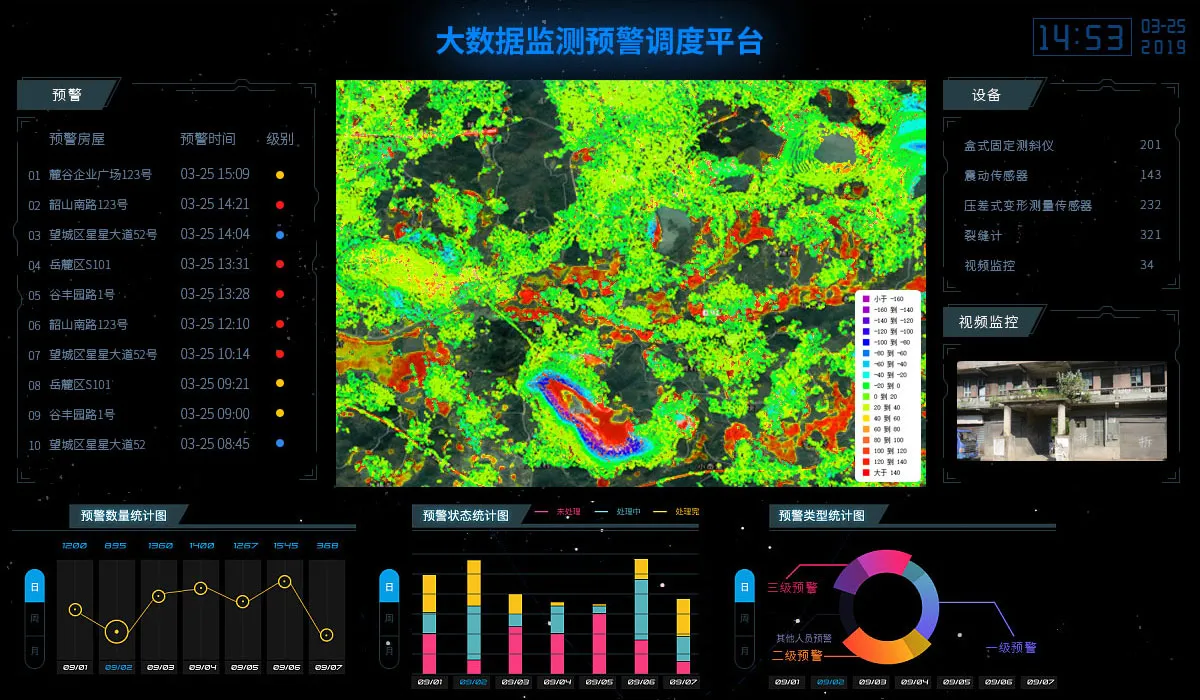Toggle the 未处理 legend marker

[x=541, y=512]
